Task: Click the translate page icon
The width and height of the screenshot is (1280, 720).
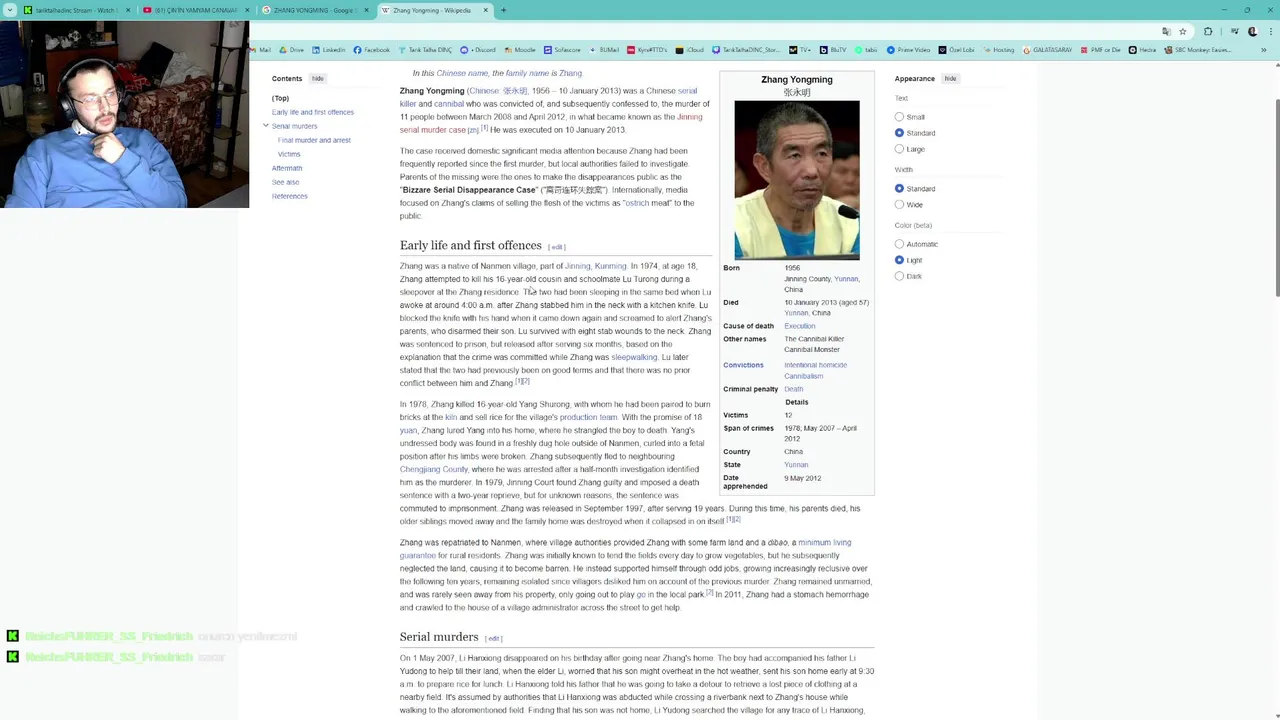Action: [1165, 31]
